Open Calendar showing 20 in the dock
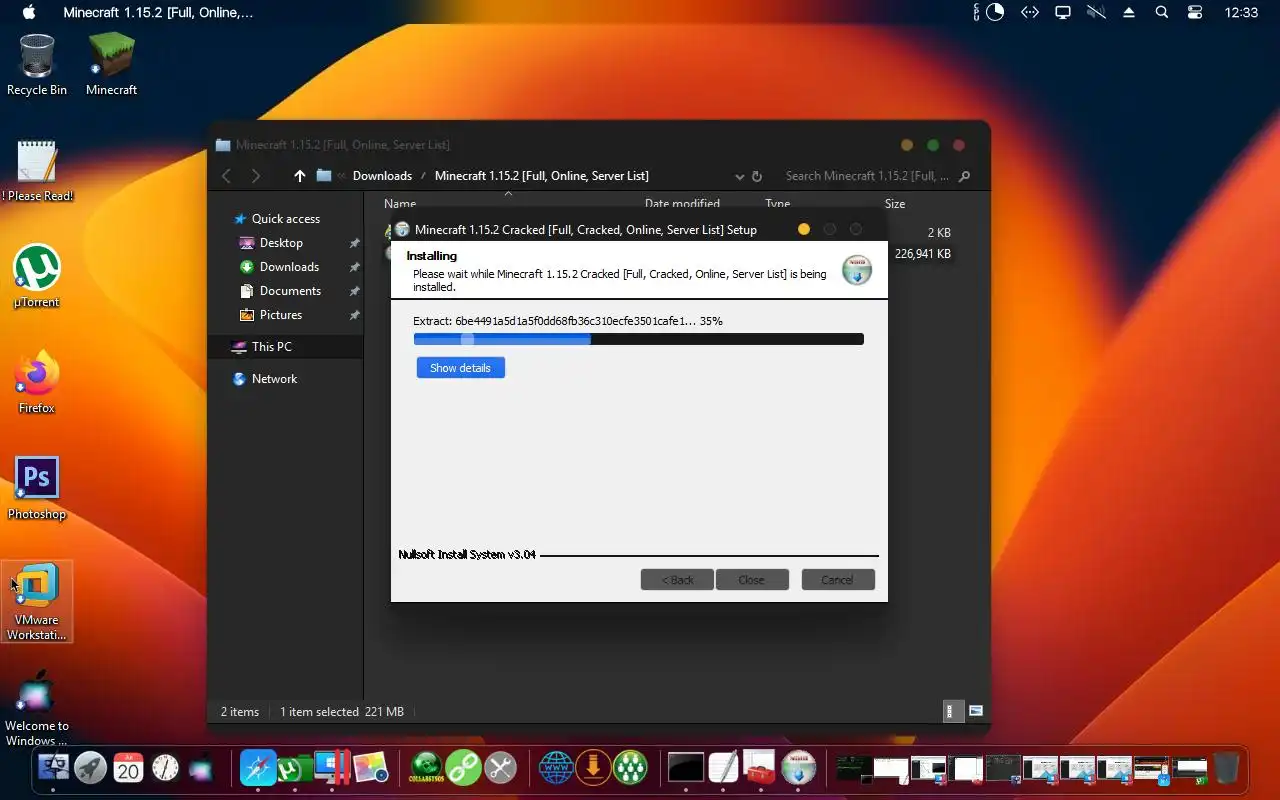Screen dimensions: 1280x800 click(128, 768)
